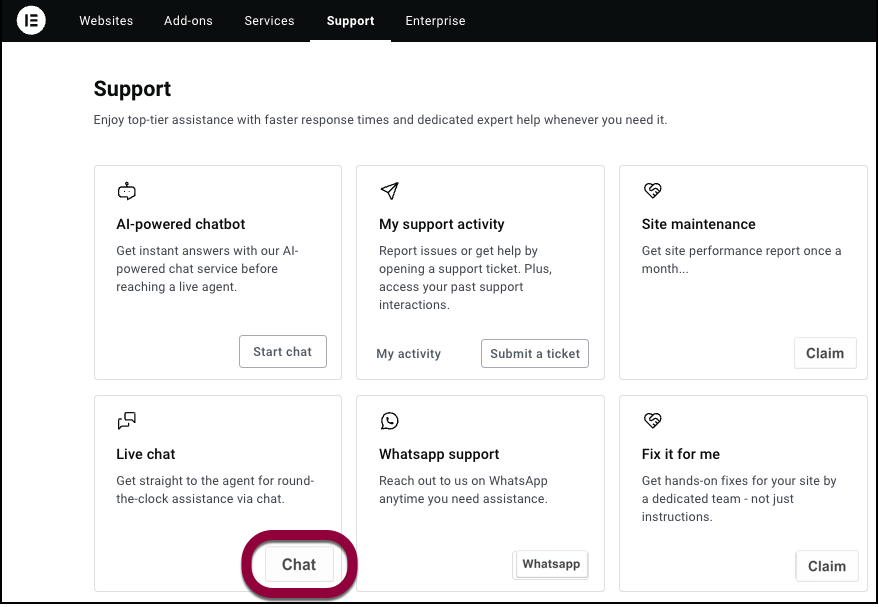Switch to the Services tab
879x607 pixels.
click(269, 21)
